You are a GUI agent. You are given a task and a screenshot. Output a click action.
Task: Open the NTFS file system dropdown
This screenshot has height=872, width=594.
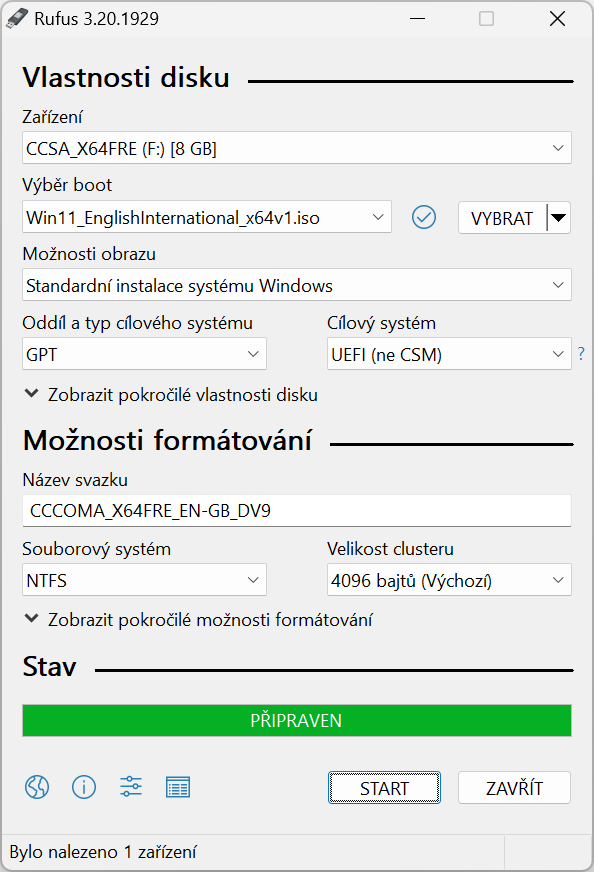point(144,579)
